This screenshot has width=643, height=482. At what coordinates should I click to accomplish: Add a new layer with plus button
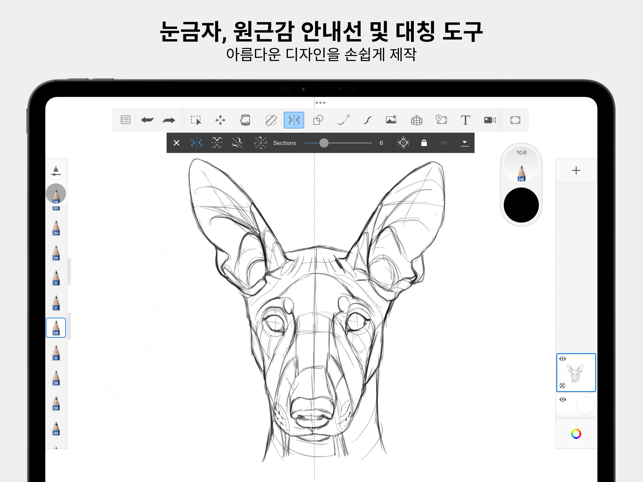[x=576, y=171]
